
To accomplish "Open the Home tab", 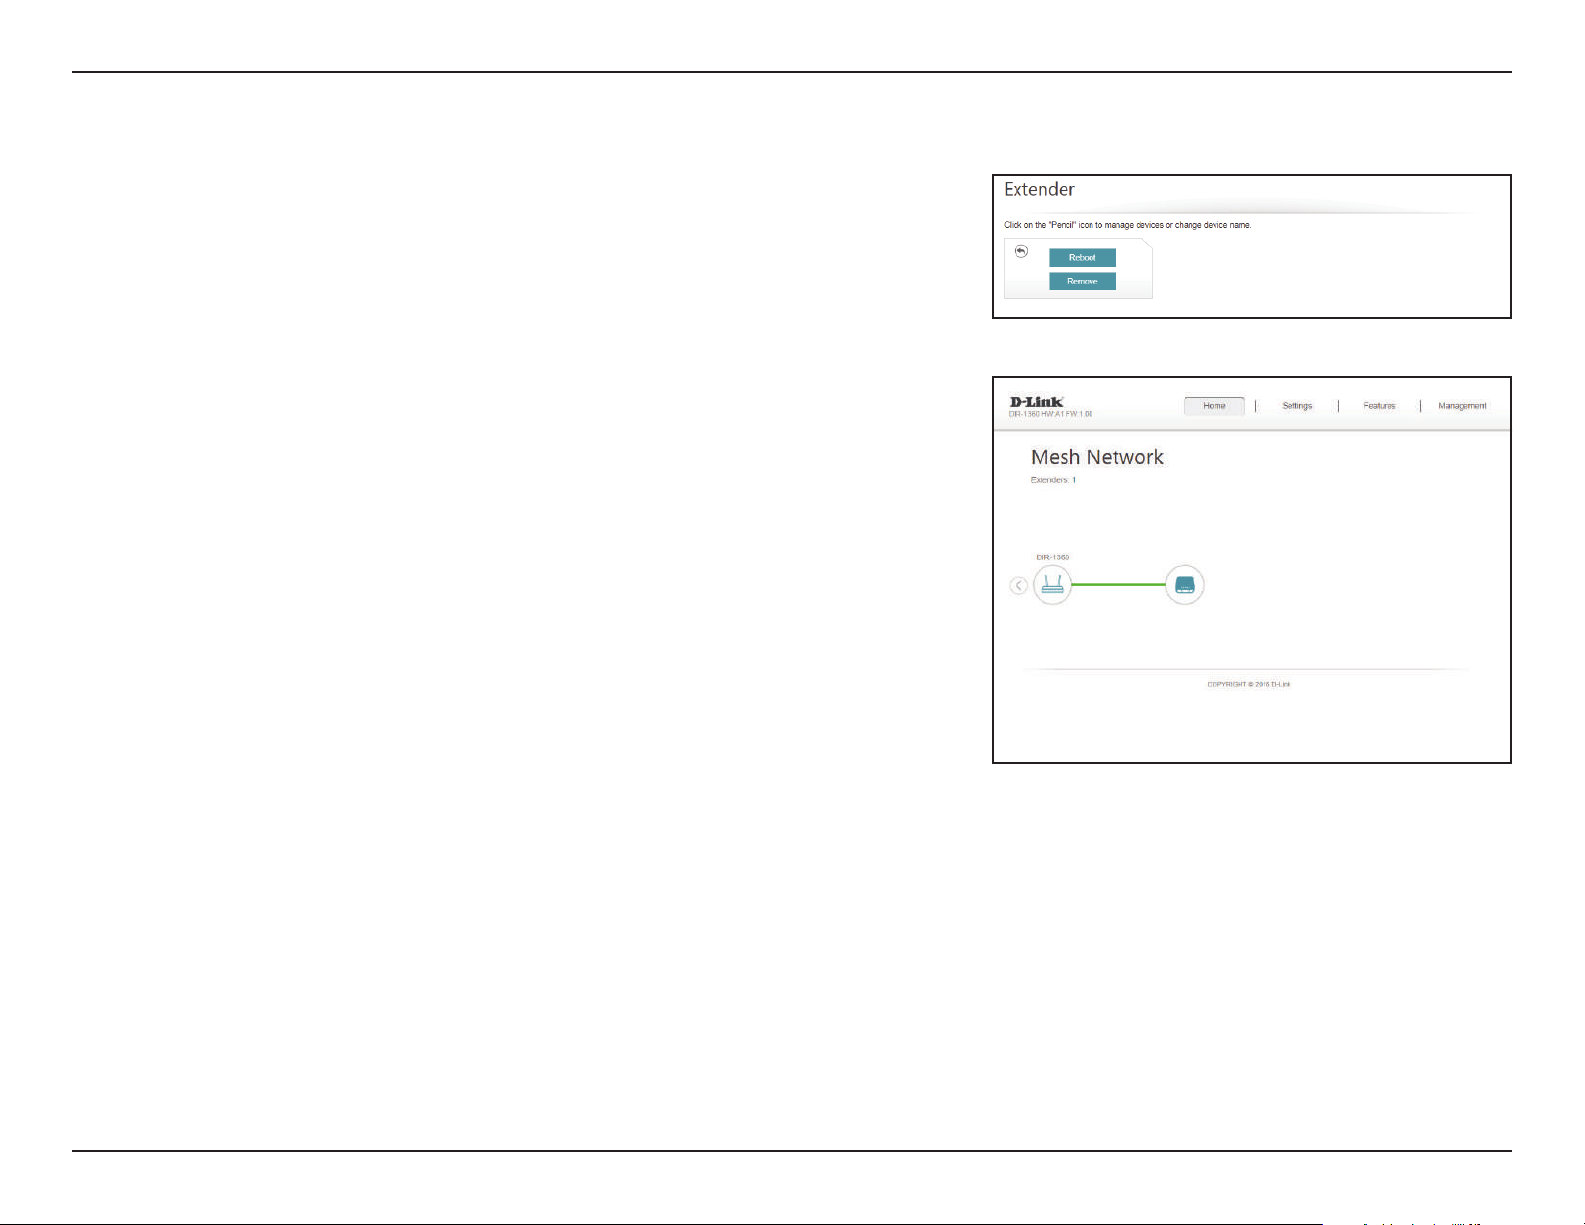I will pyautogui.click(x=1214, y=406).
